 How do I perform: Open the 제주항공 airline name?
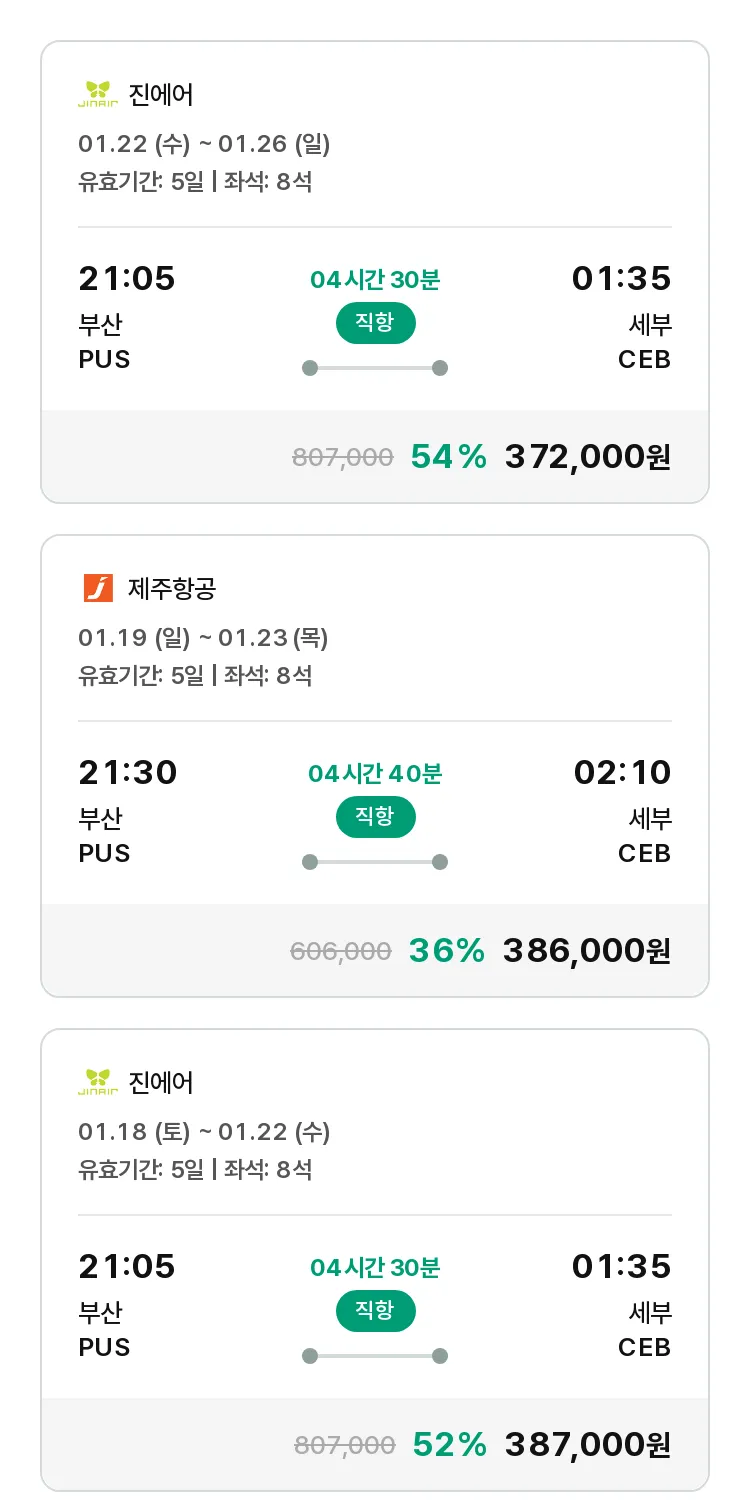[x=172, y=589]
